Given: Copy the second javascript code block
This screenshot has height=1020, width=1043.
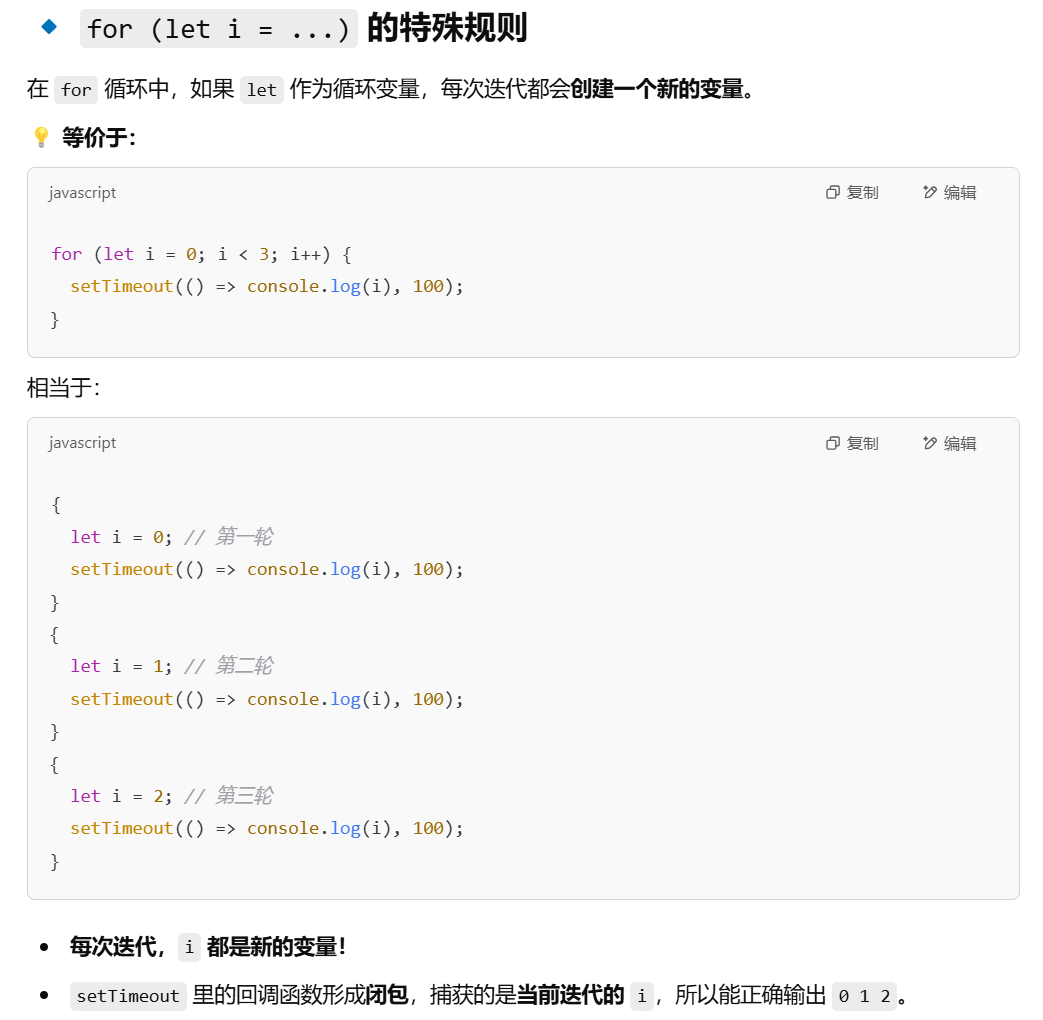Looking at the screenshot, I should point(852,443).
